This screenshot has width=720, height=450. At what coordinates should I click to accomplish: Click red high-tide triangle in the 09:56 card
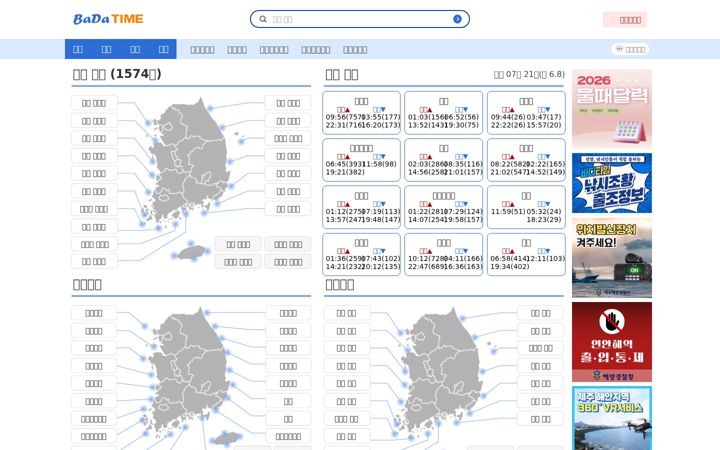pos(348,110)
